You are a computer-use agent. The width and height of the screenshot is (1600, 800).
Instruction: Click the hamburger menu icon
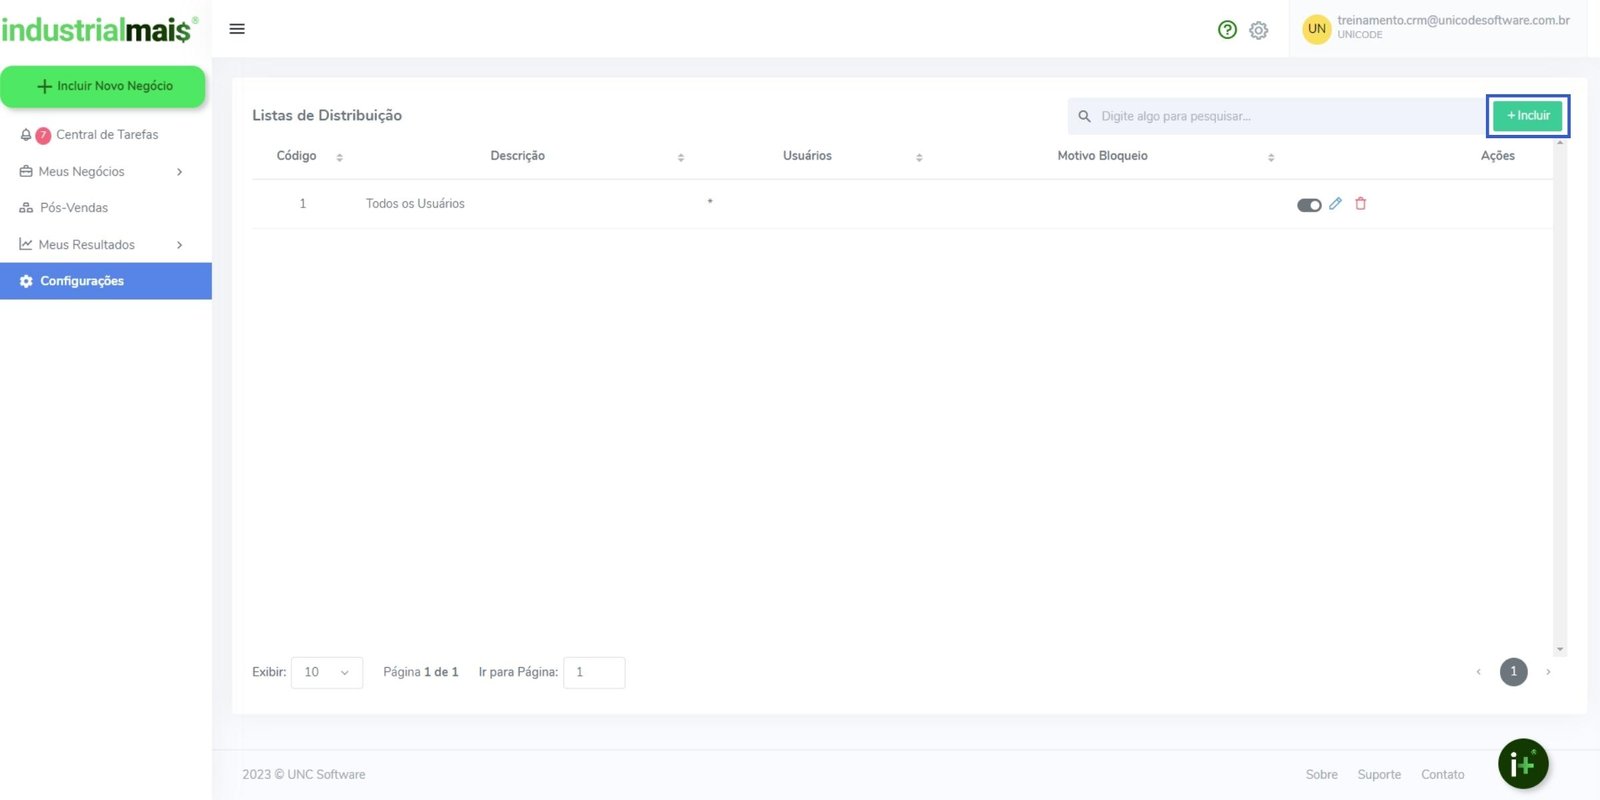pyautogui.click(x=237, y=29)
